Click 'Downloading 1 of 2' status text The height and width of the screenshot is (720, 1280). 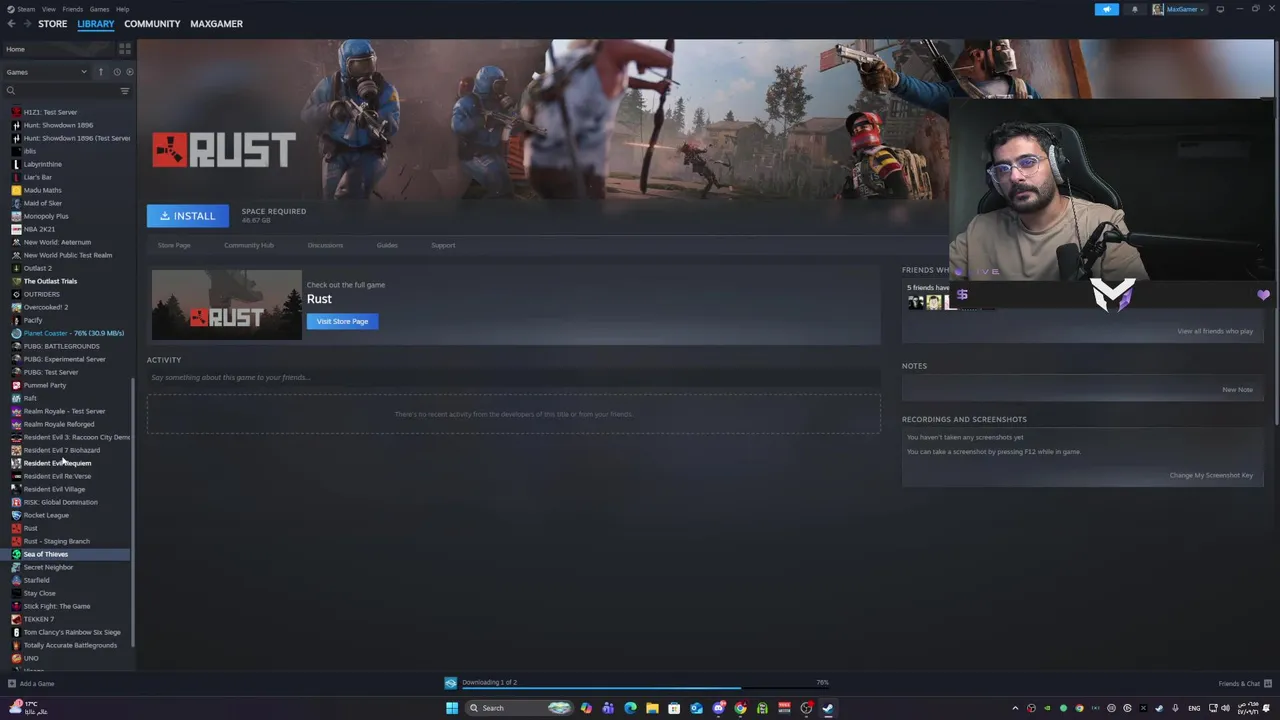(x=489, y=682)
